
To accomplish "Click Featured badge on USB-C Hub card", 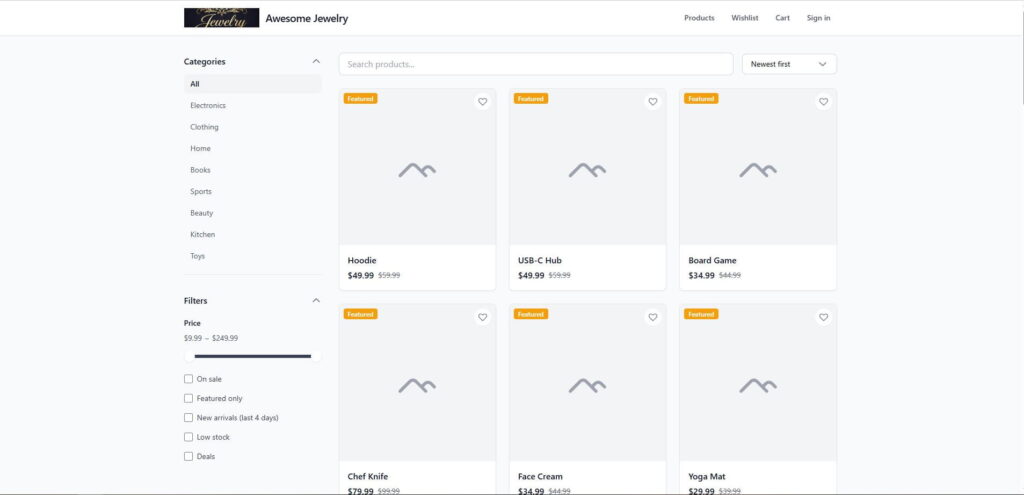I will (x=531, y=99).
